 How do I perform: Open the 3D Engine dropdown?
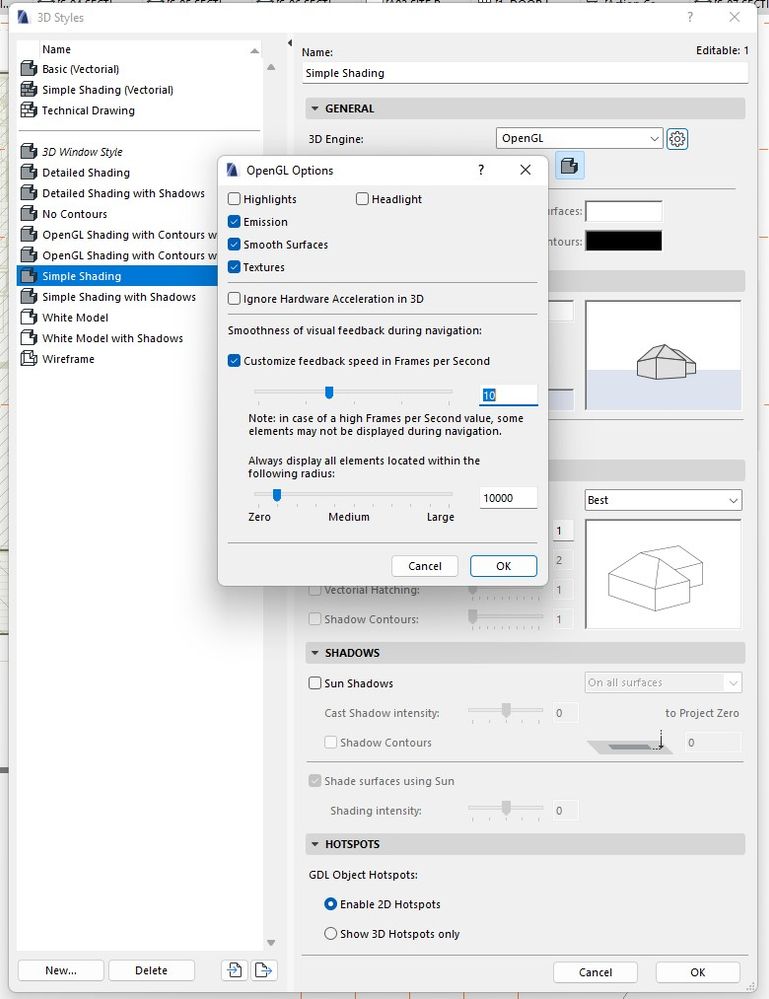pyautogui.click(x=579, y=138)
